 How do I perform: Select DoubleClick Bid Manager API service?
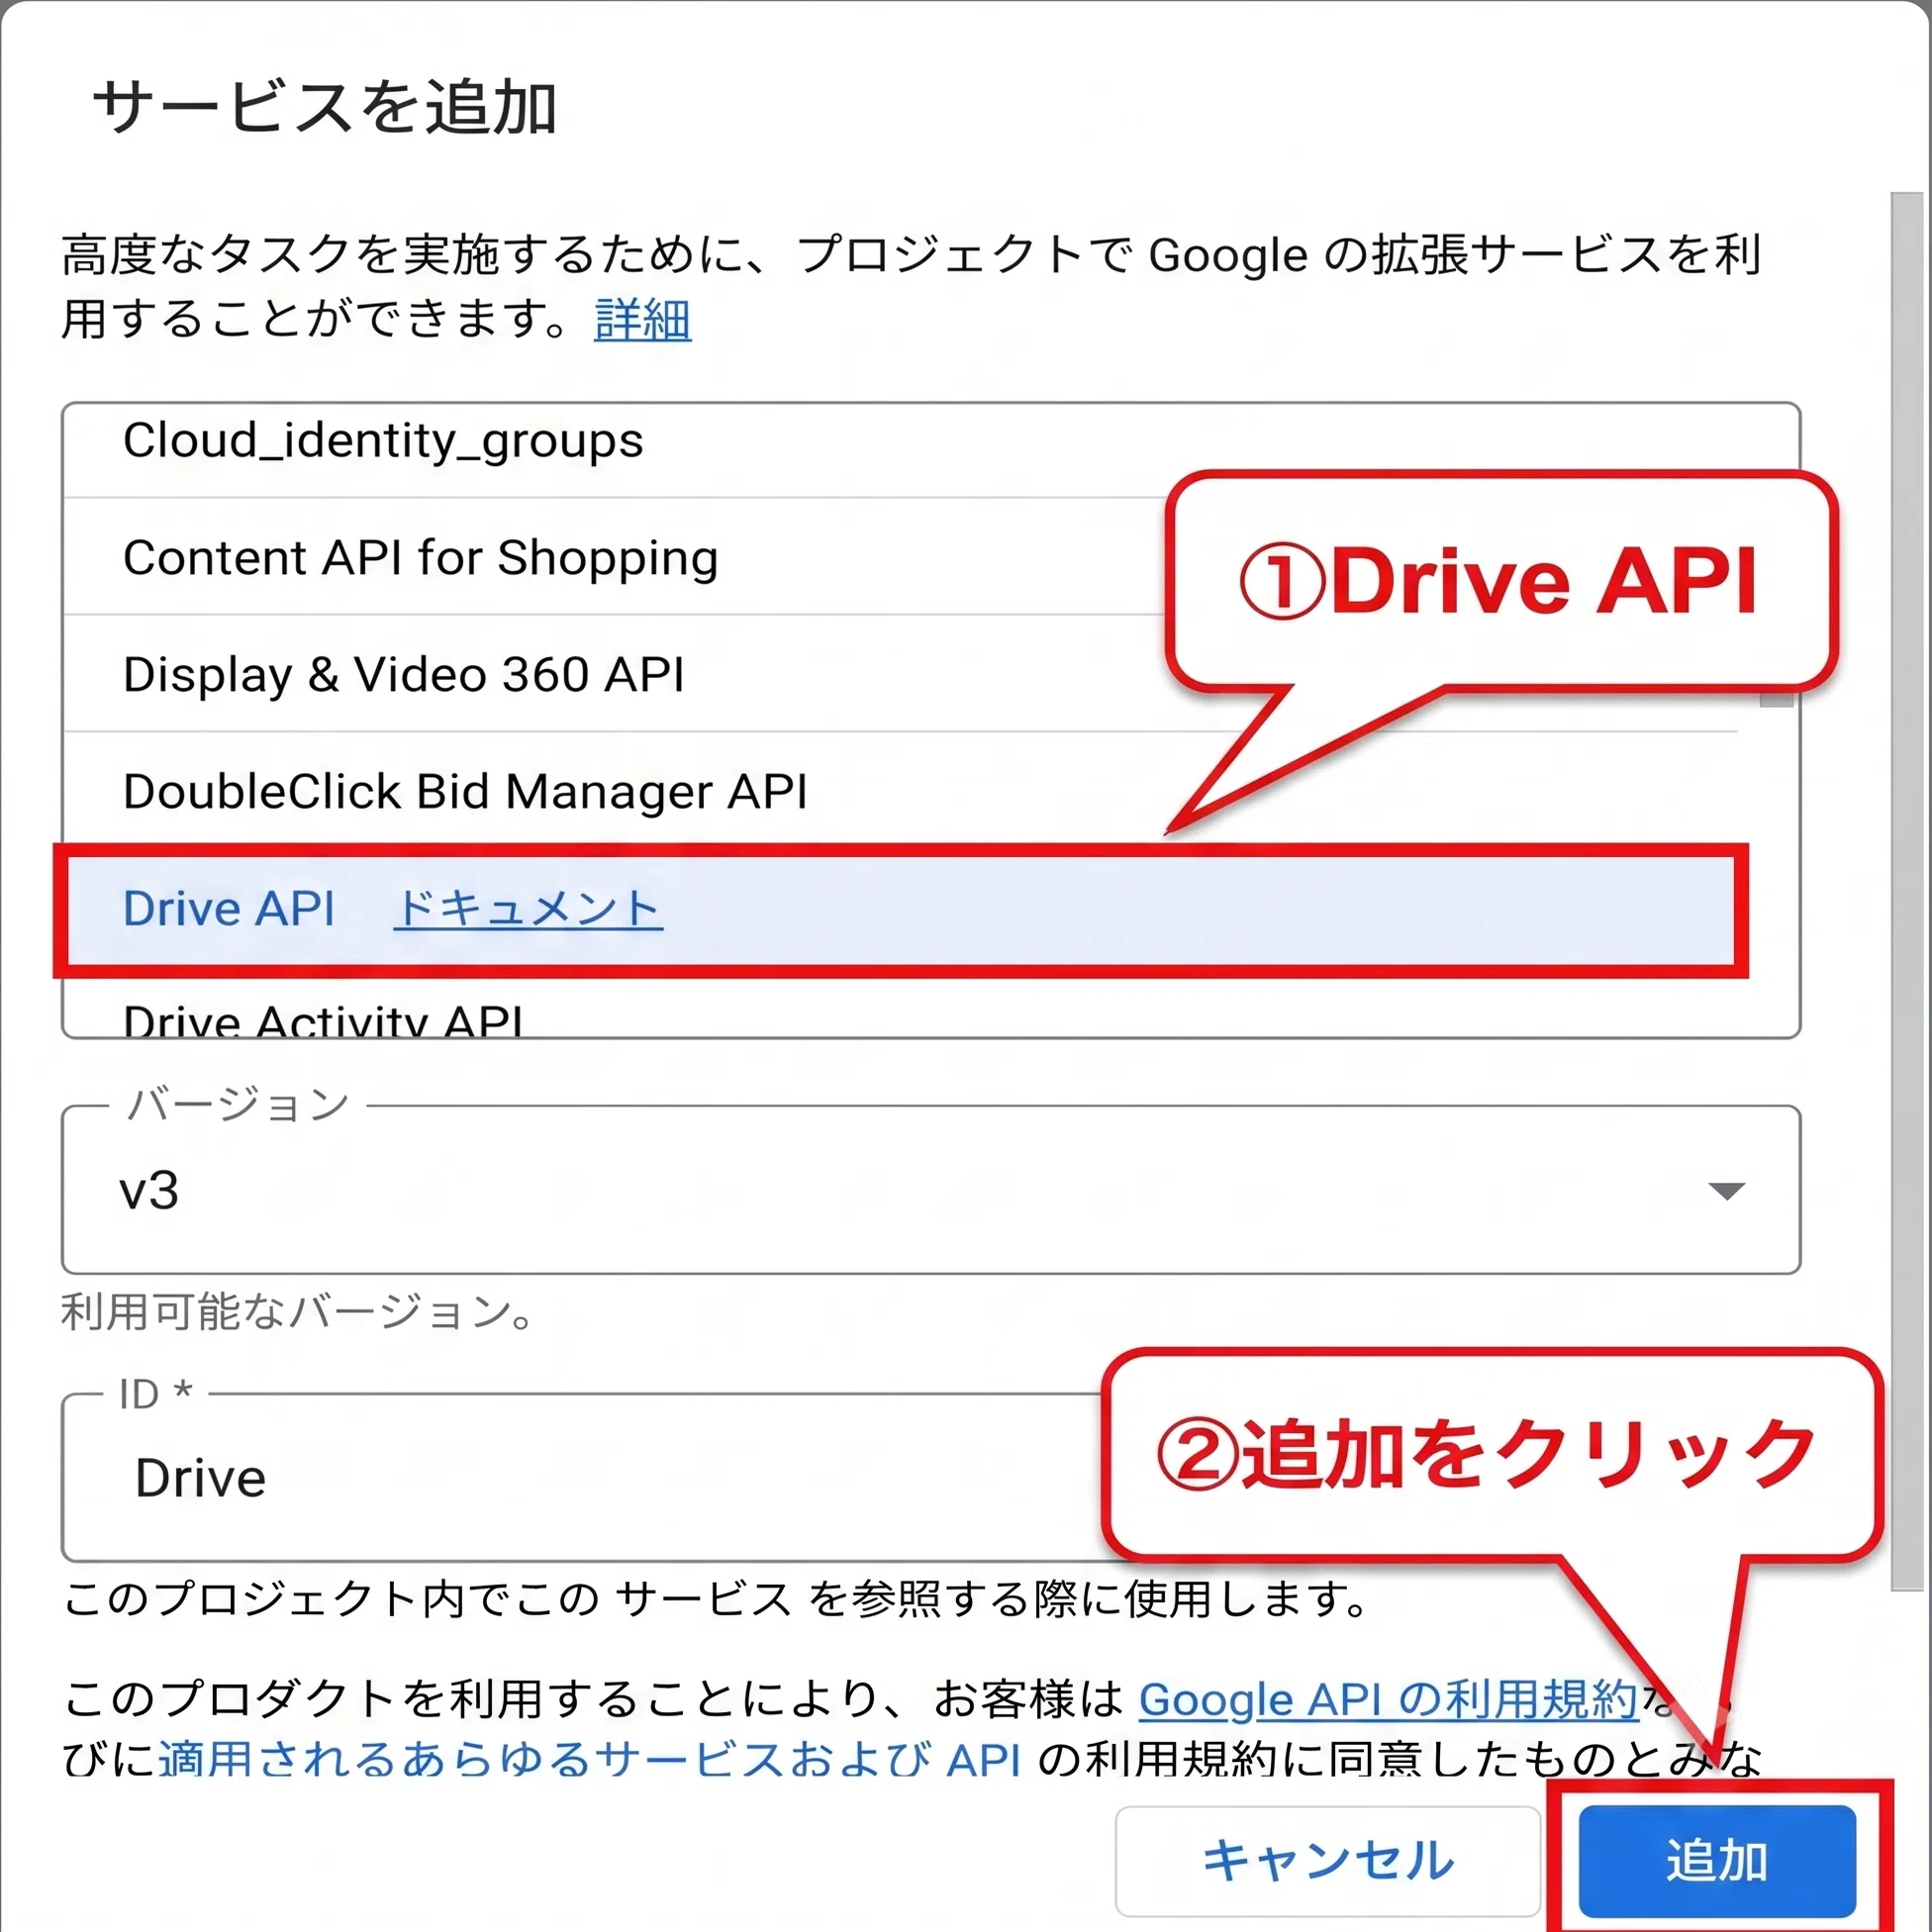900,791
